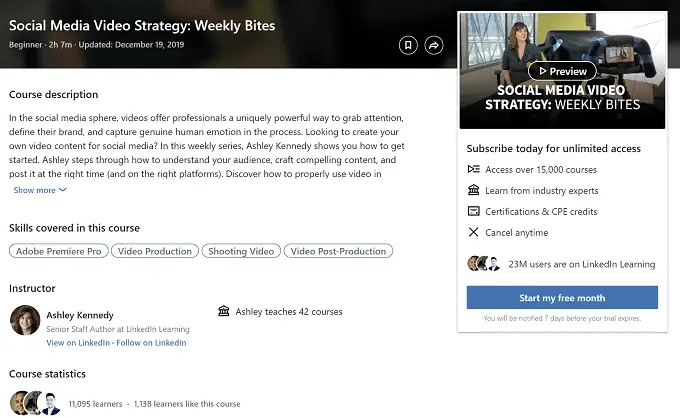Open Ashley Kennedy's profile photo
This screenshot has width=680, height=418.
coord(24,320)
